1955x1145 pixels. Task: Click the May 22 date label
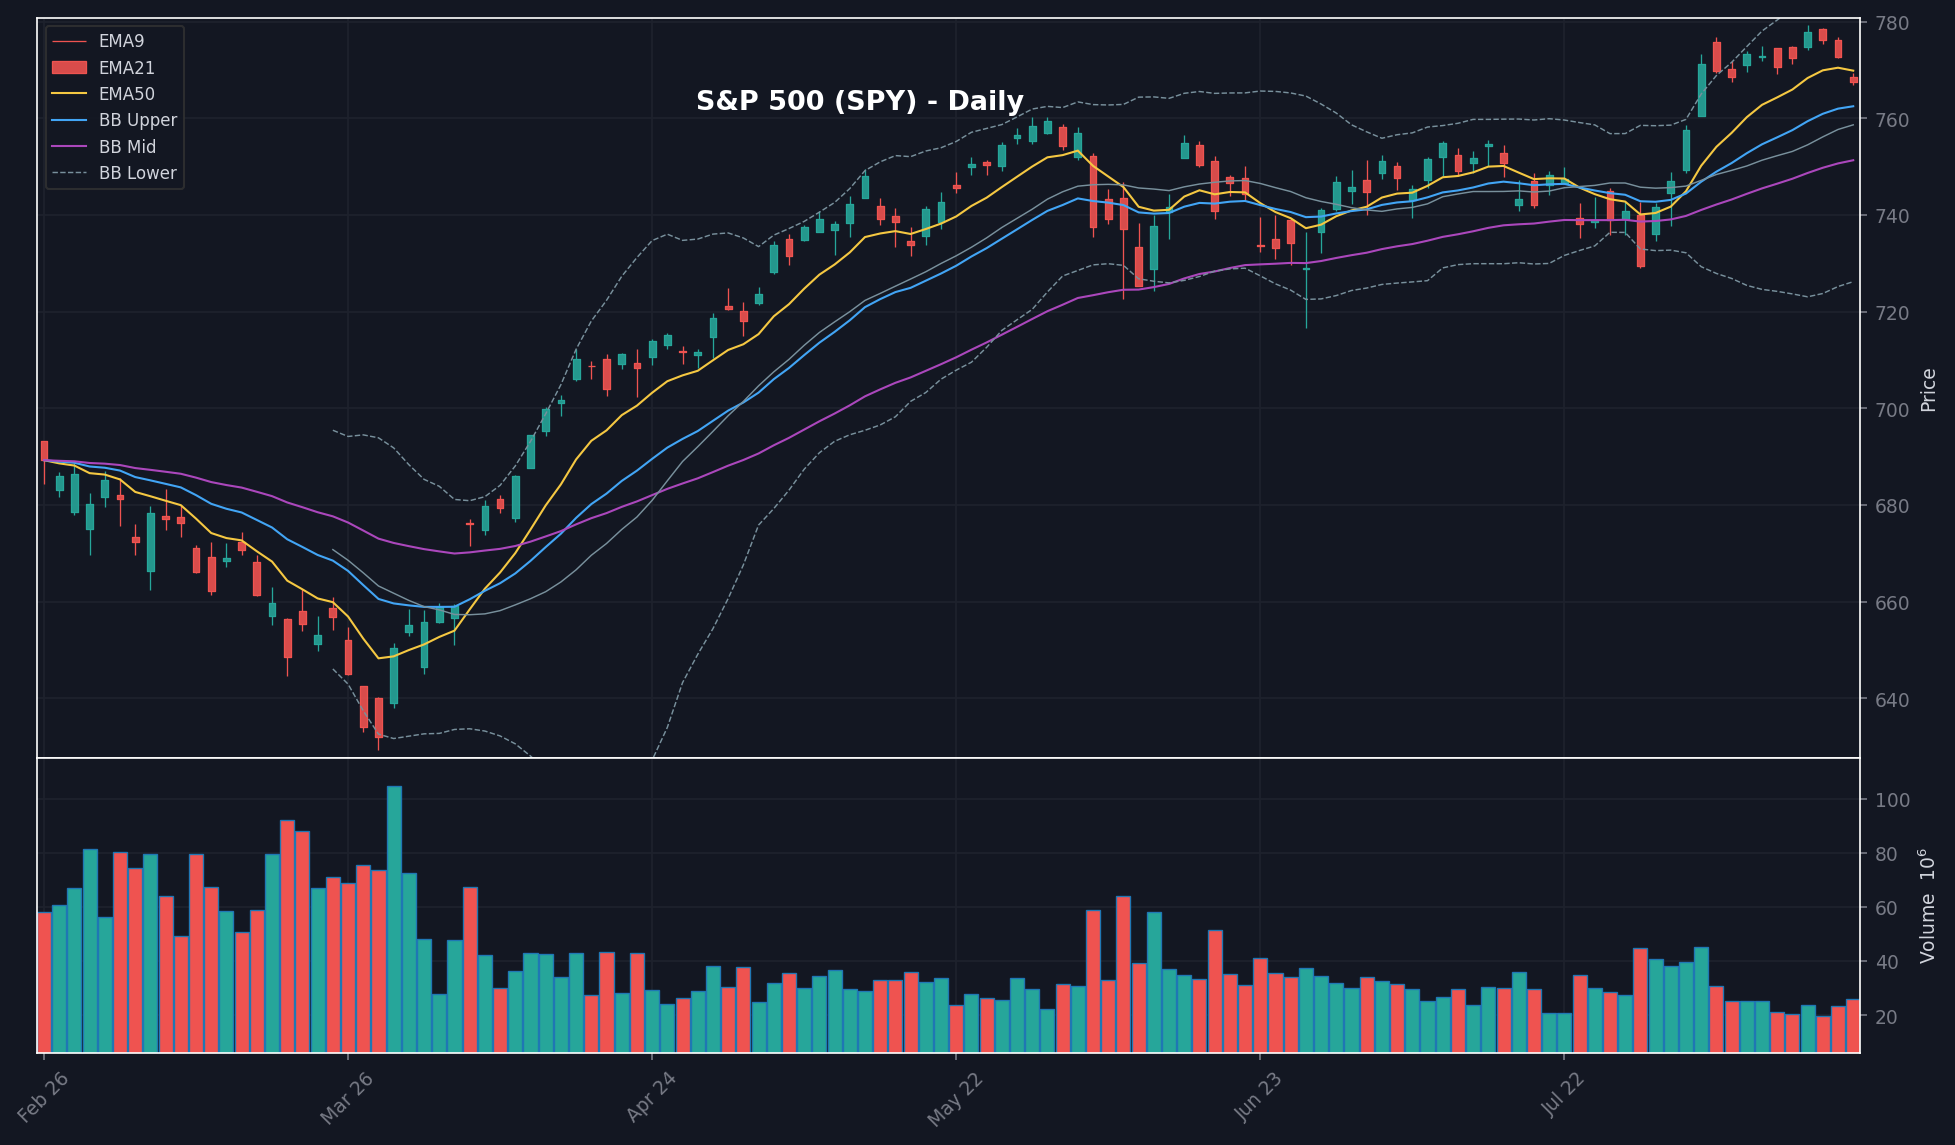tap(955, 1099)
